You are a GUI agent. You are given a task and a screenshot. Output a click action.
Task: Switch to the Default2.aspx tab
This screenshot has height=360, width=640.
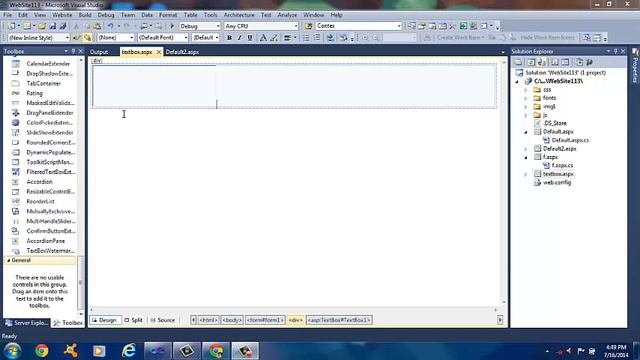[x=182, y=52]
